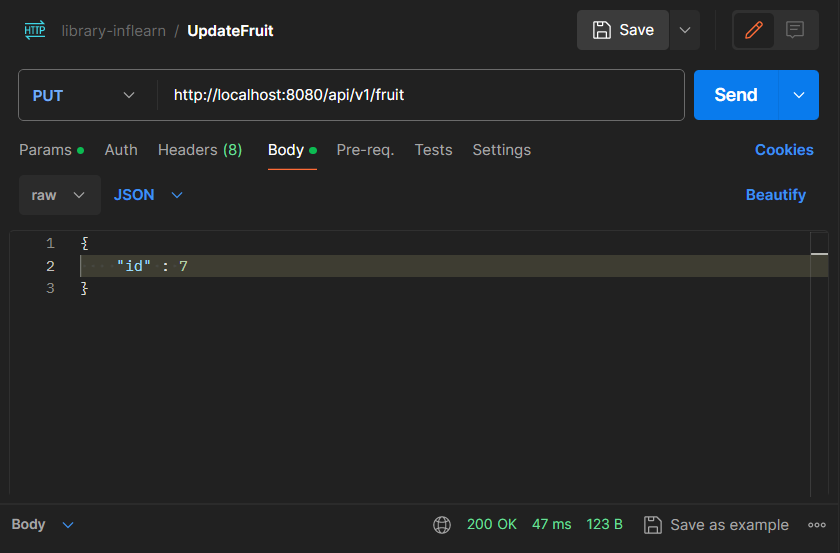Select the Body tab
The image size is (840, 553).
[292, 150]
